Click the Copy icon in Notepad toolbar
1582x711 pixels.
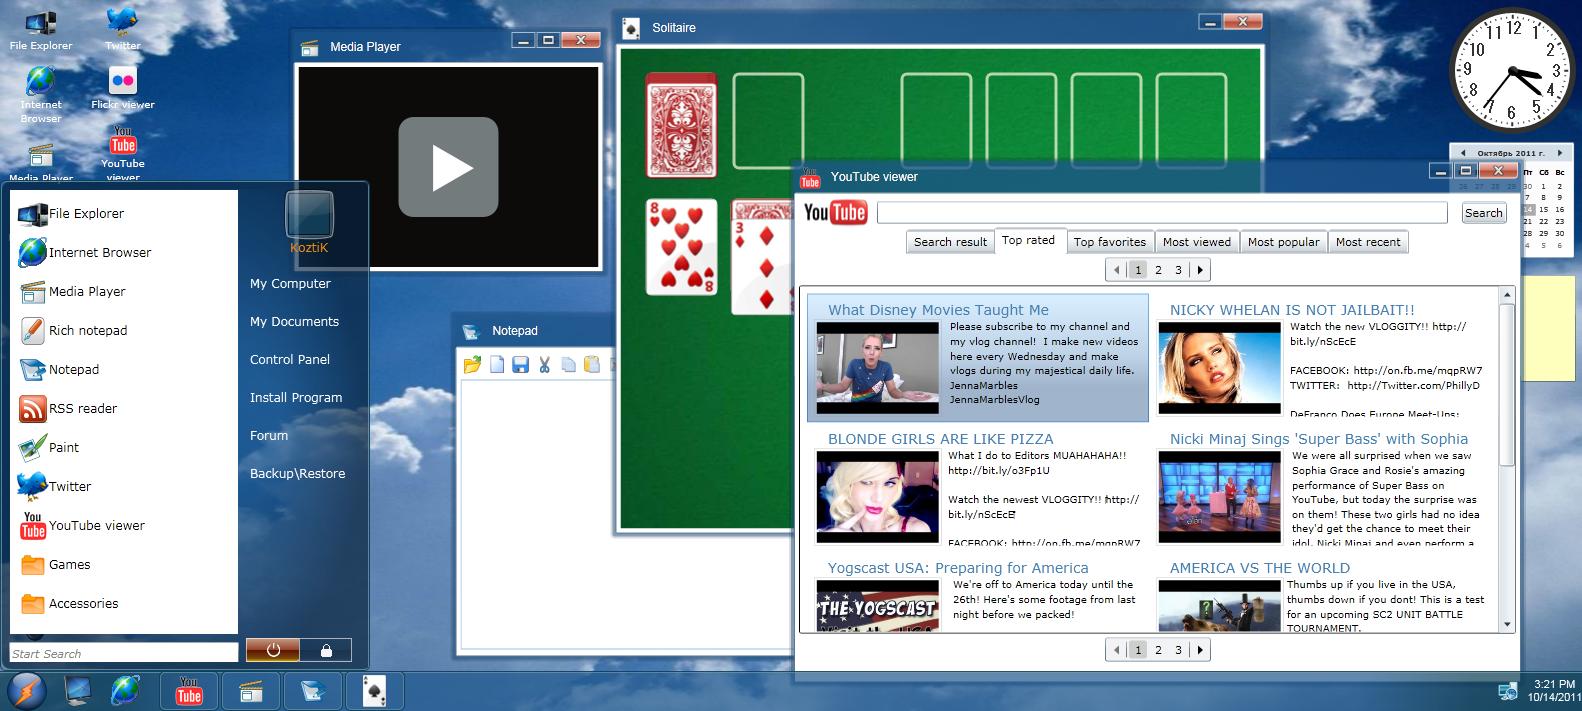point(568,365)
